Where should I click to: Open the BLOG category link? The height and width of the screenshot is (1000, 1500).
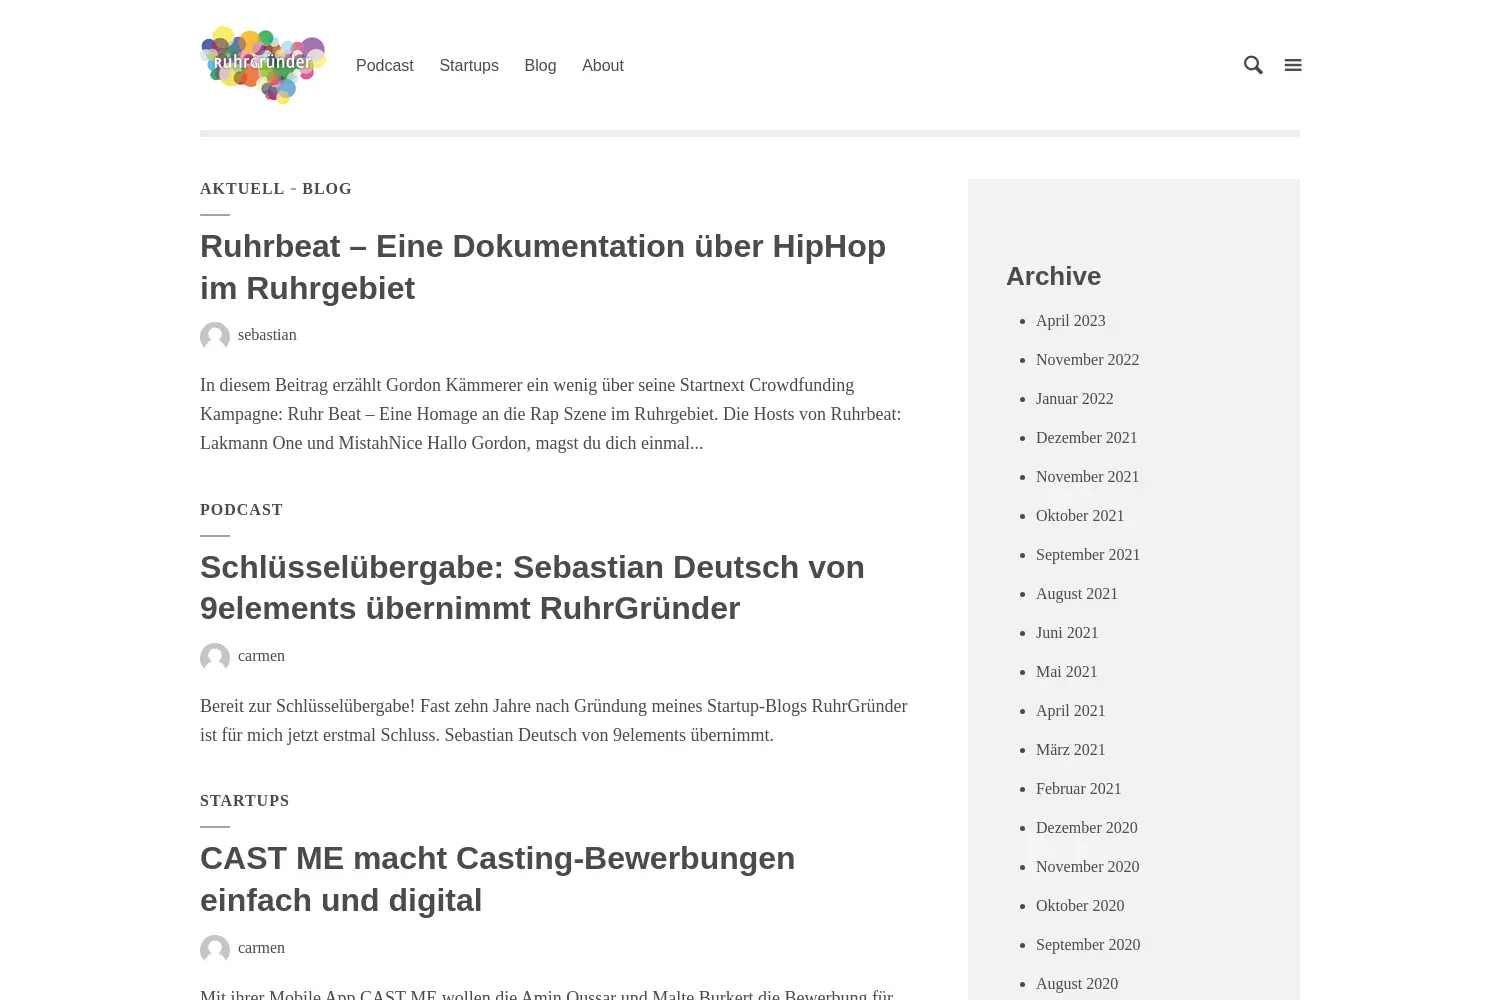(x=327, y=189)
